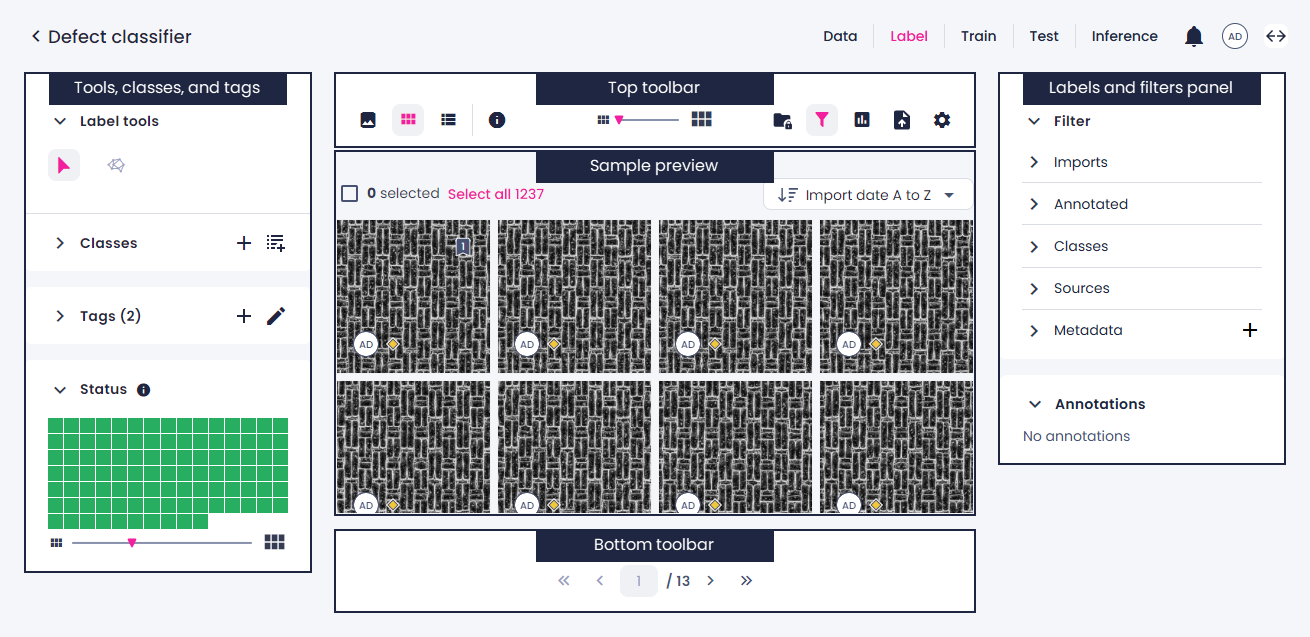Image resolution: width=1310 pixels, height=637 pixels.
Task: Go back using the arrow beside Defect classifier
Action: point(36,37)
